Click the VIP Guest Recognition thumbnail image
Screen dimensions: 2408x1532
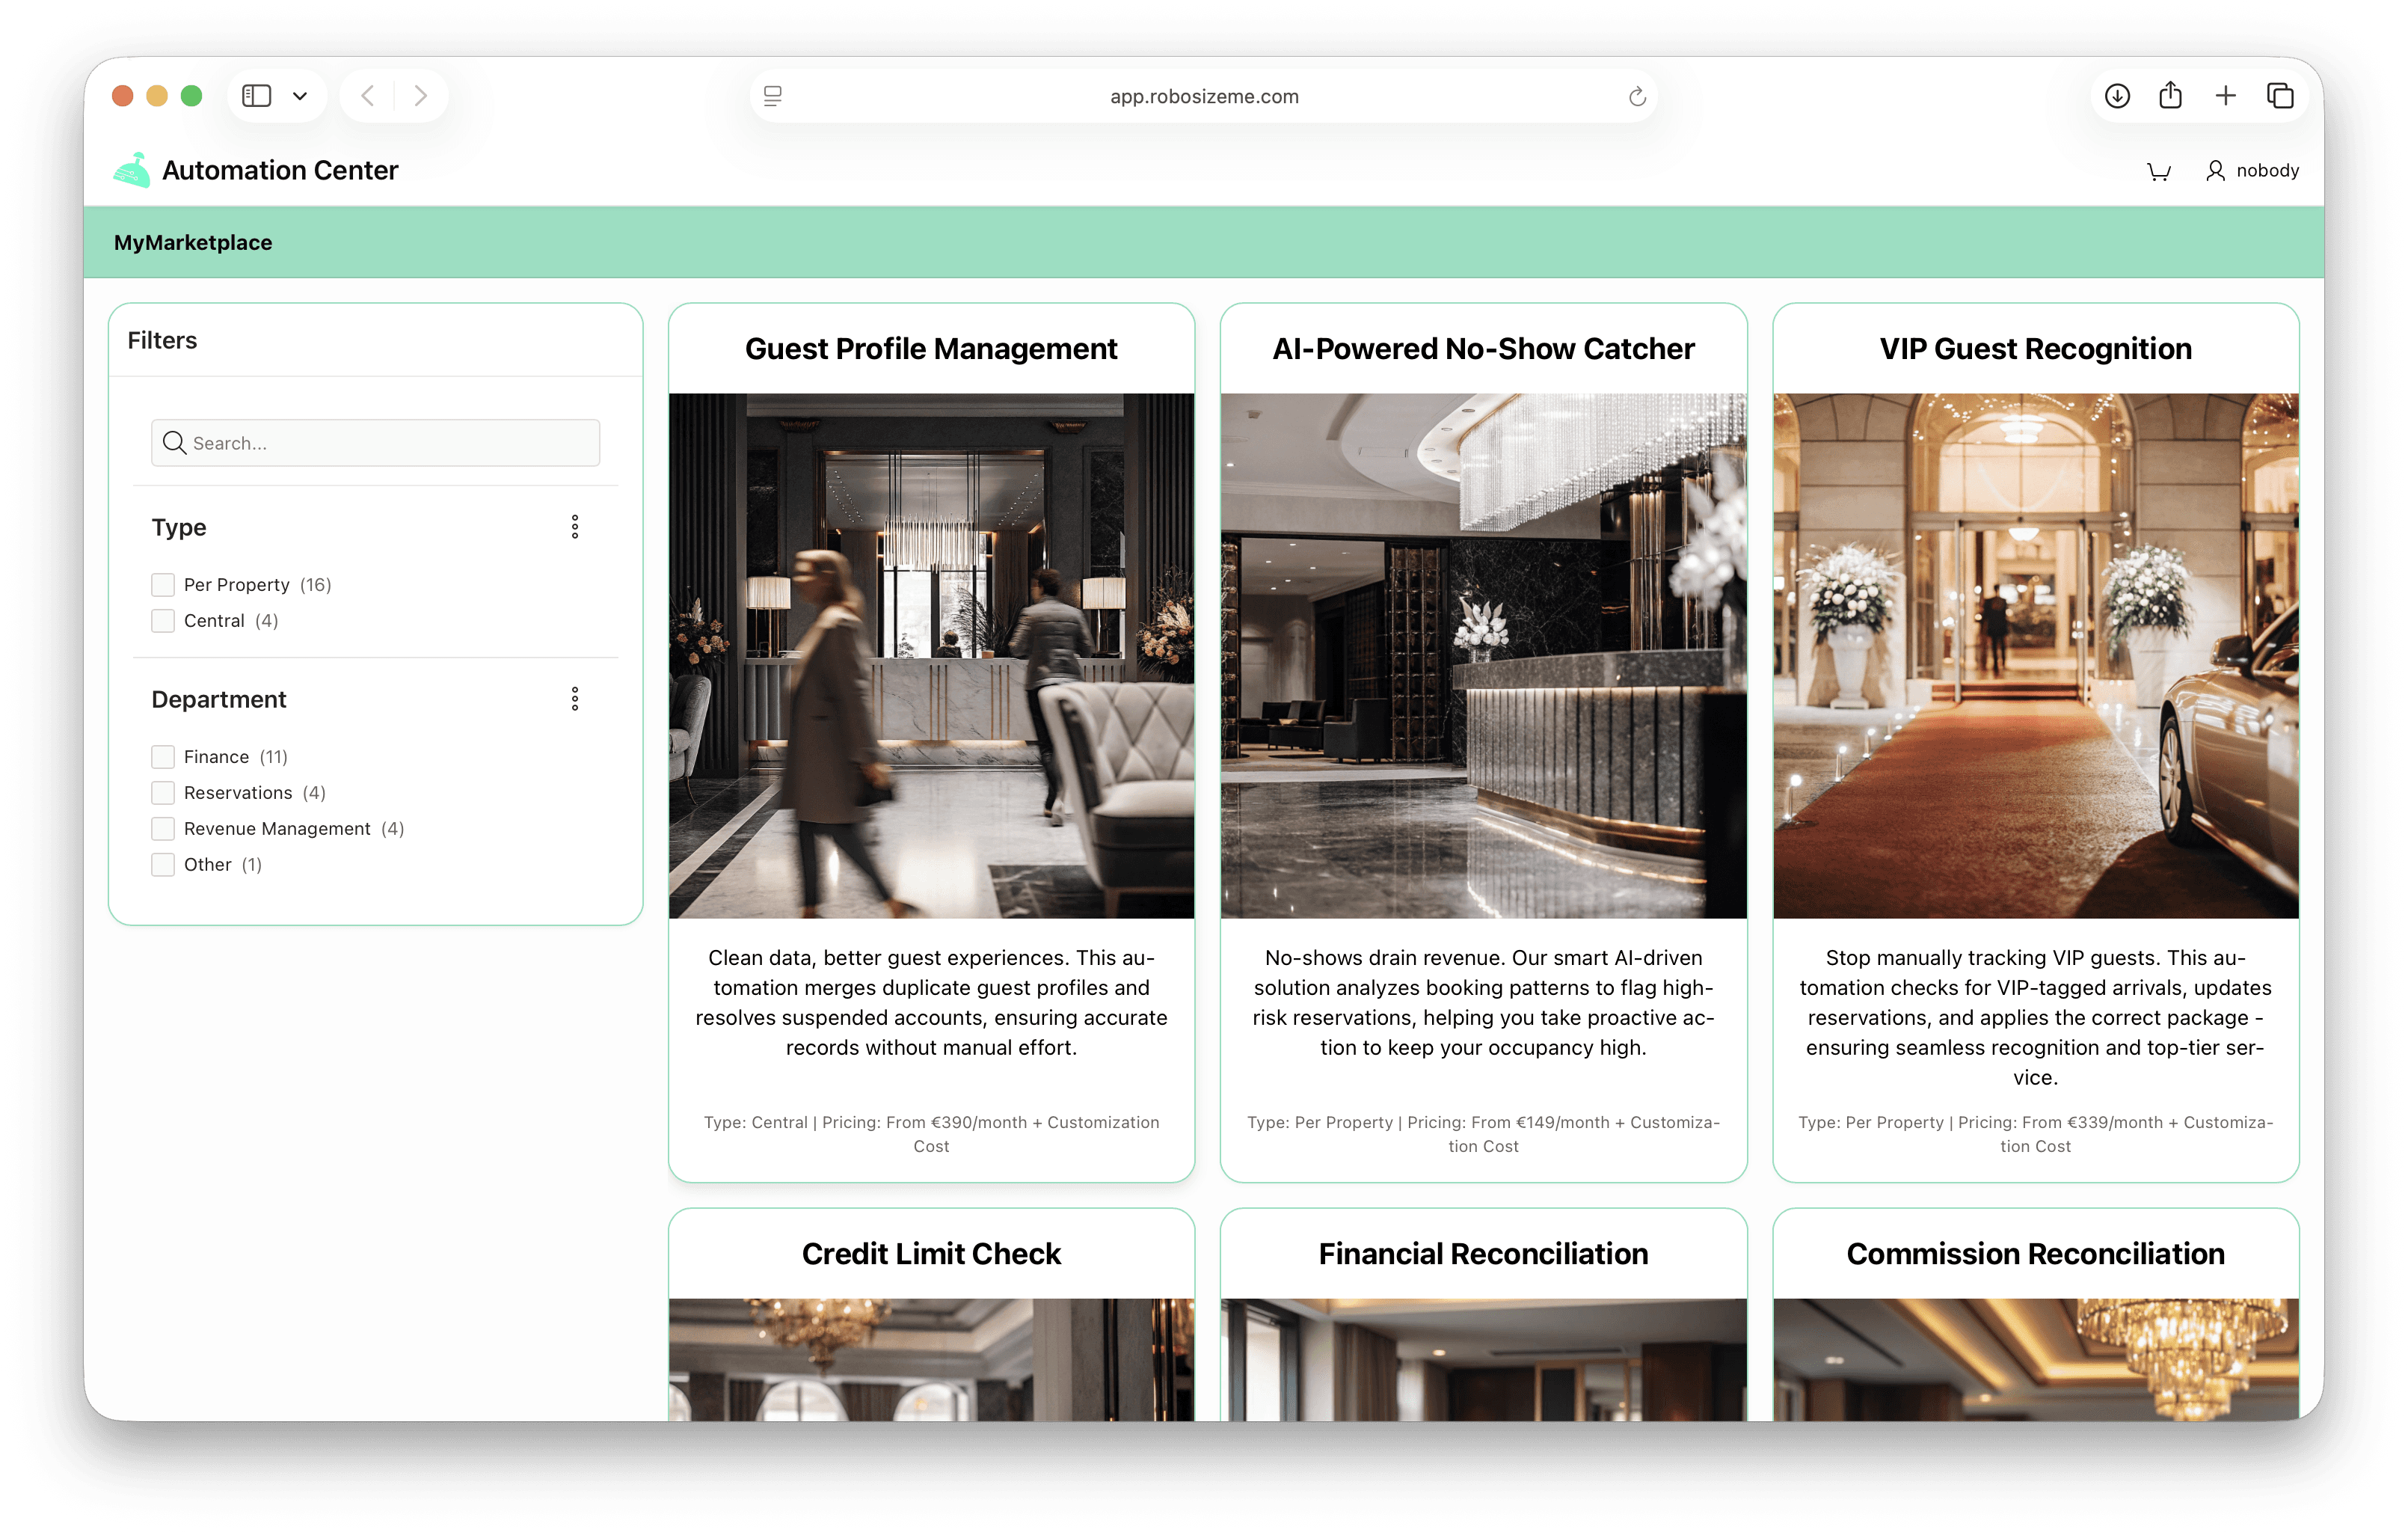pyautogui.click(x=2035, y=655)
